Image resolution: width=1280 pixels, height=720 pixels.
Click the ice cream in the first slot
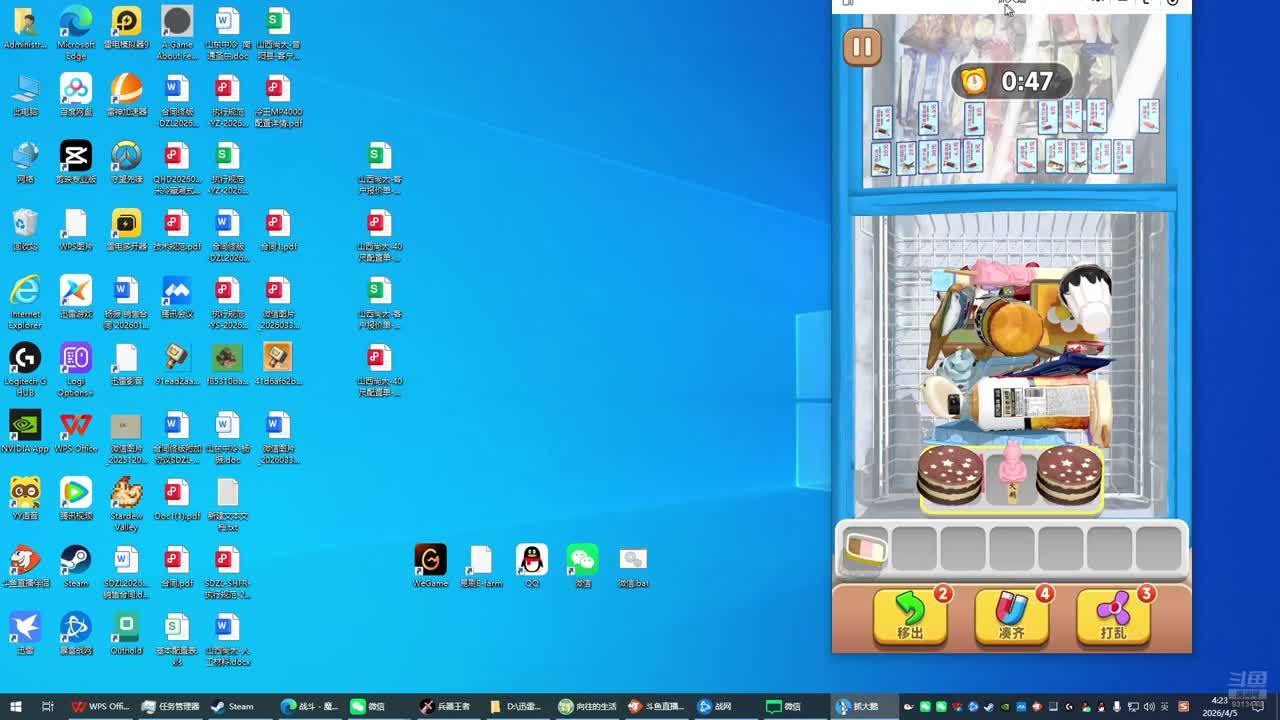click(866, 549)
